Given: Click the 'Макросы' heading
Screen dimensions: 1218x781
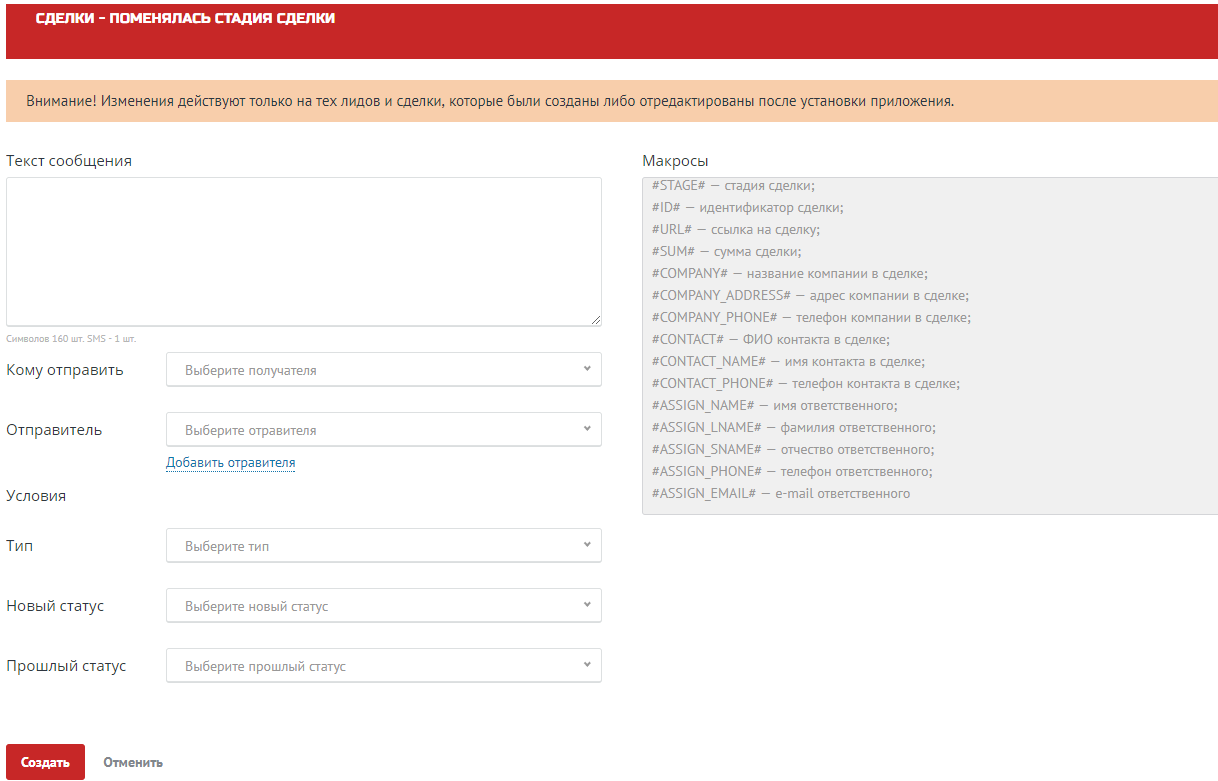Looking at the screenshot, I should click(x=675, y=160).
